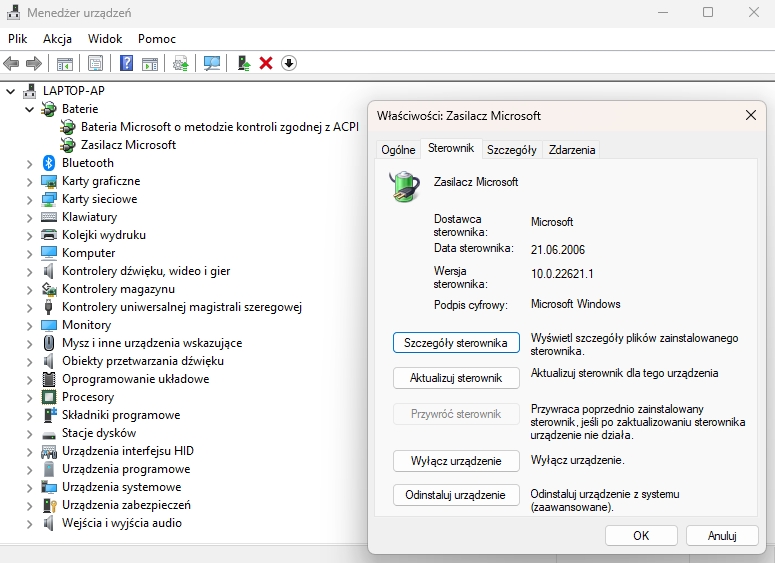This screenshot has height=563, width=775.
Task: Open the Widok menu
Action: [105, 39]
